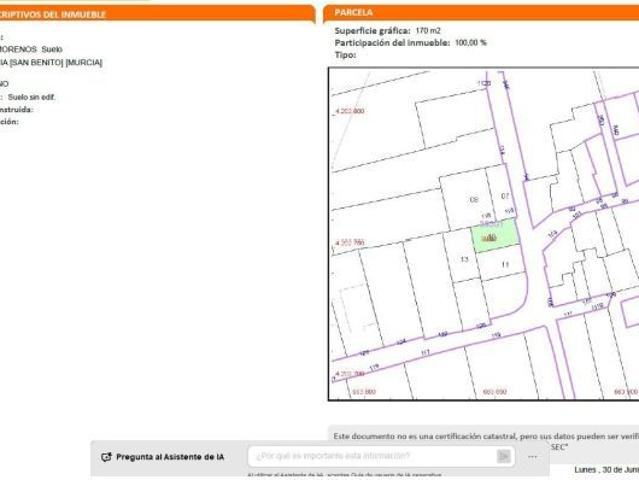Click street number 117 on the map
The height and width of the screenshot is (480, 639).
425,352
